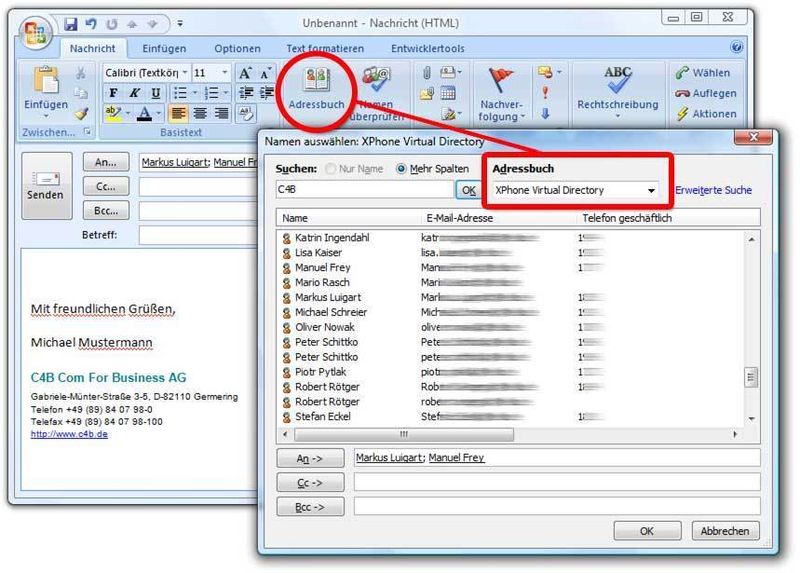Set high importance with red exclamation
Screen dimensions: 800x573
[x=545, y=93]
